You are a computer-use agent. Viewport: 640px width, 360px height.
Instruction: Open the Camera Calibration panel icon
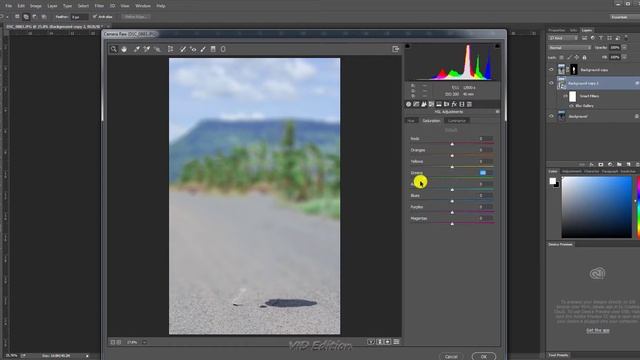[462, 104]
